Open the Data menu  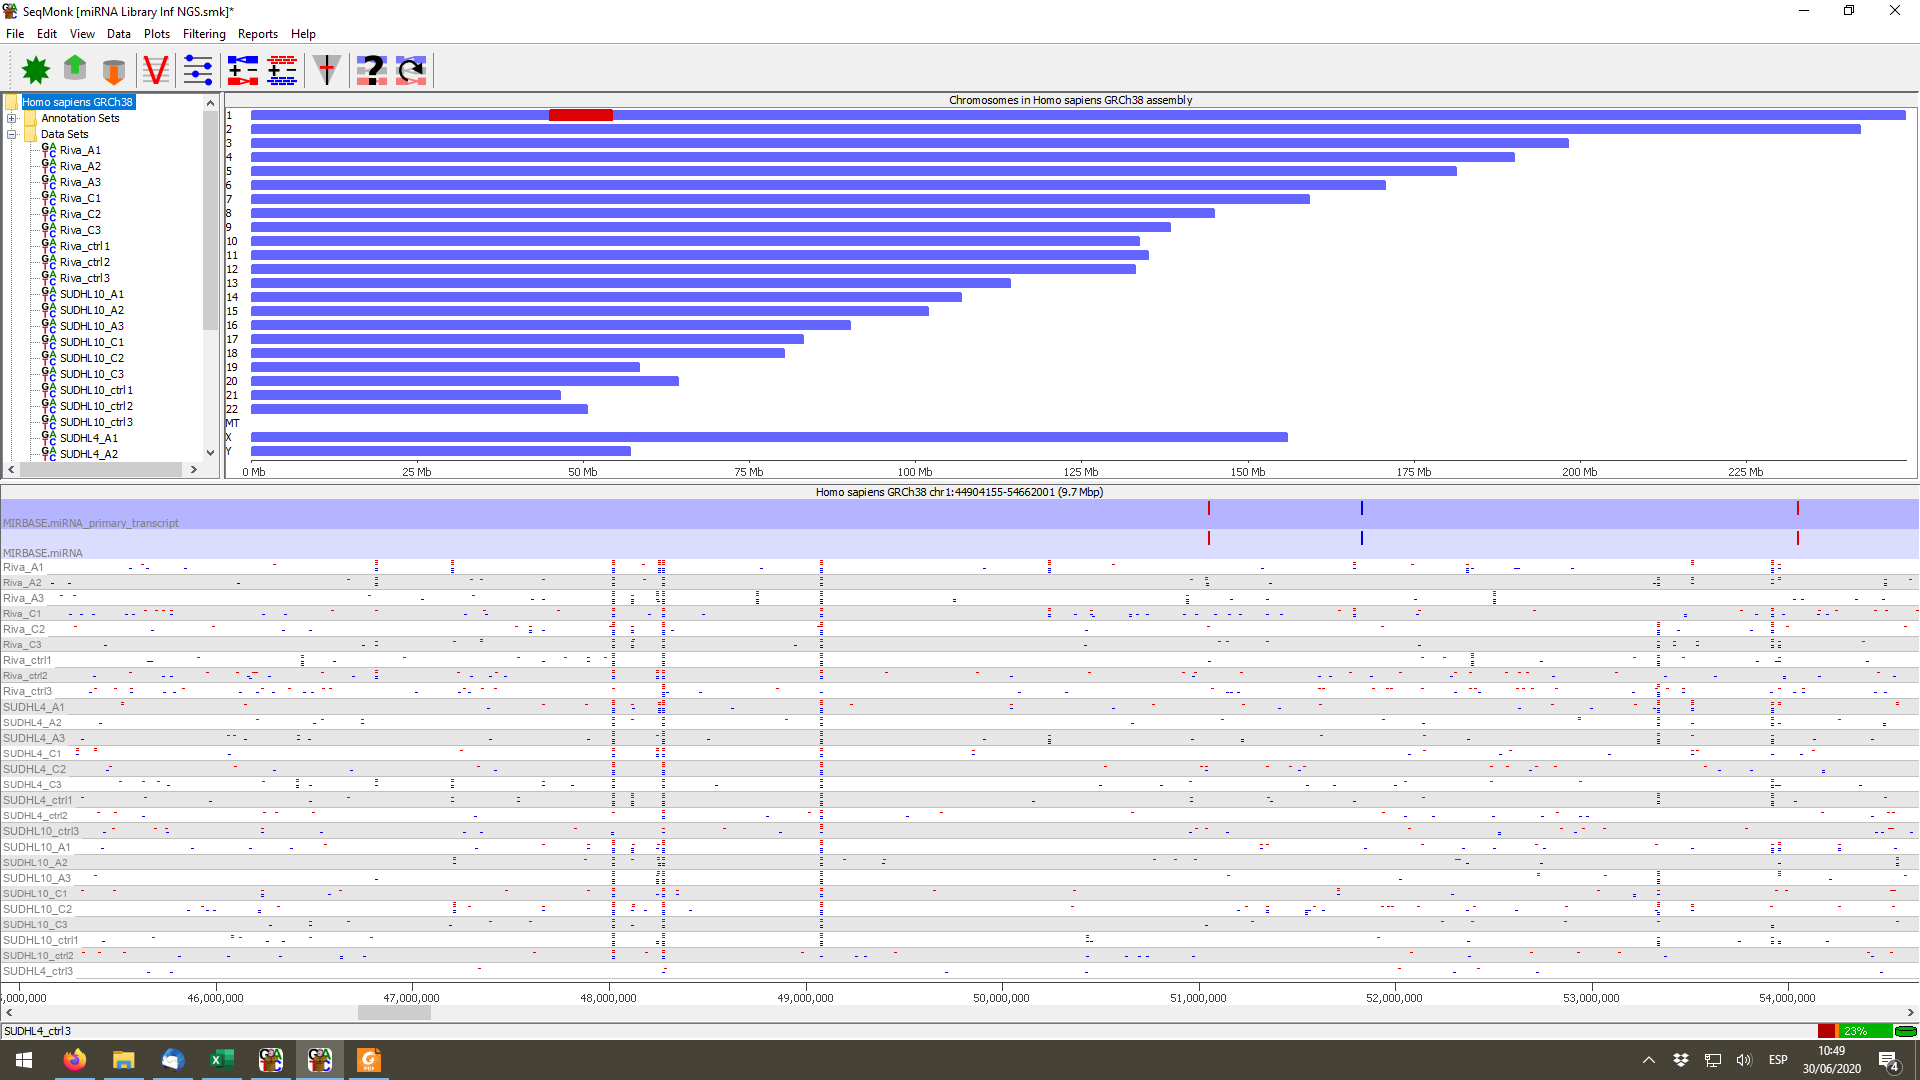tap(119, 34)
